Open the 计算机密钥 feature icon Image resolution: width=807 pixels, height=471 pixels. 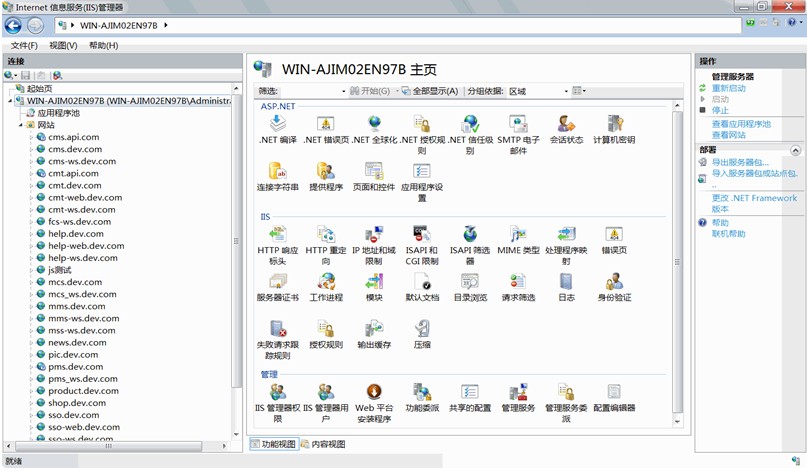(614, 129)
